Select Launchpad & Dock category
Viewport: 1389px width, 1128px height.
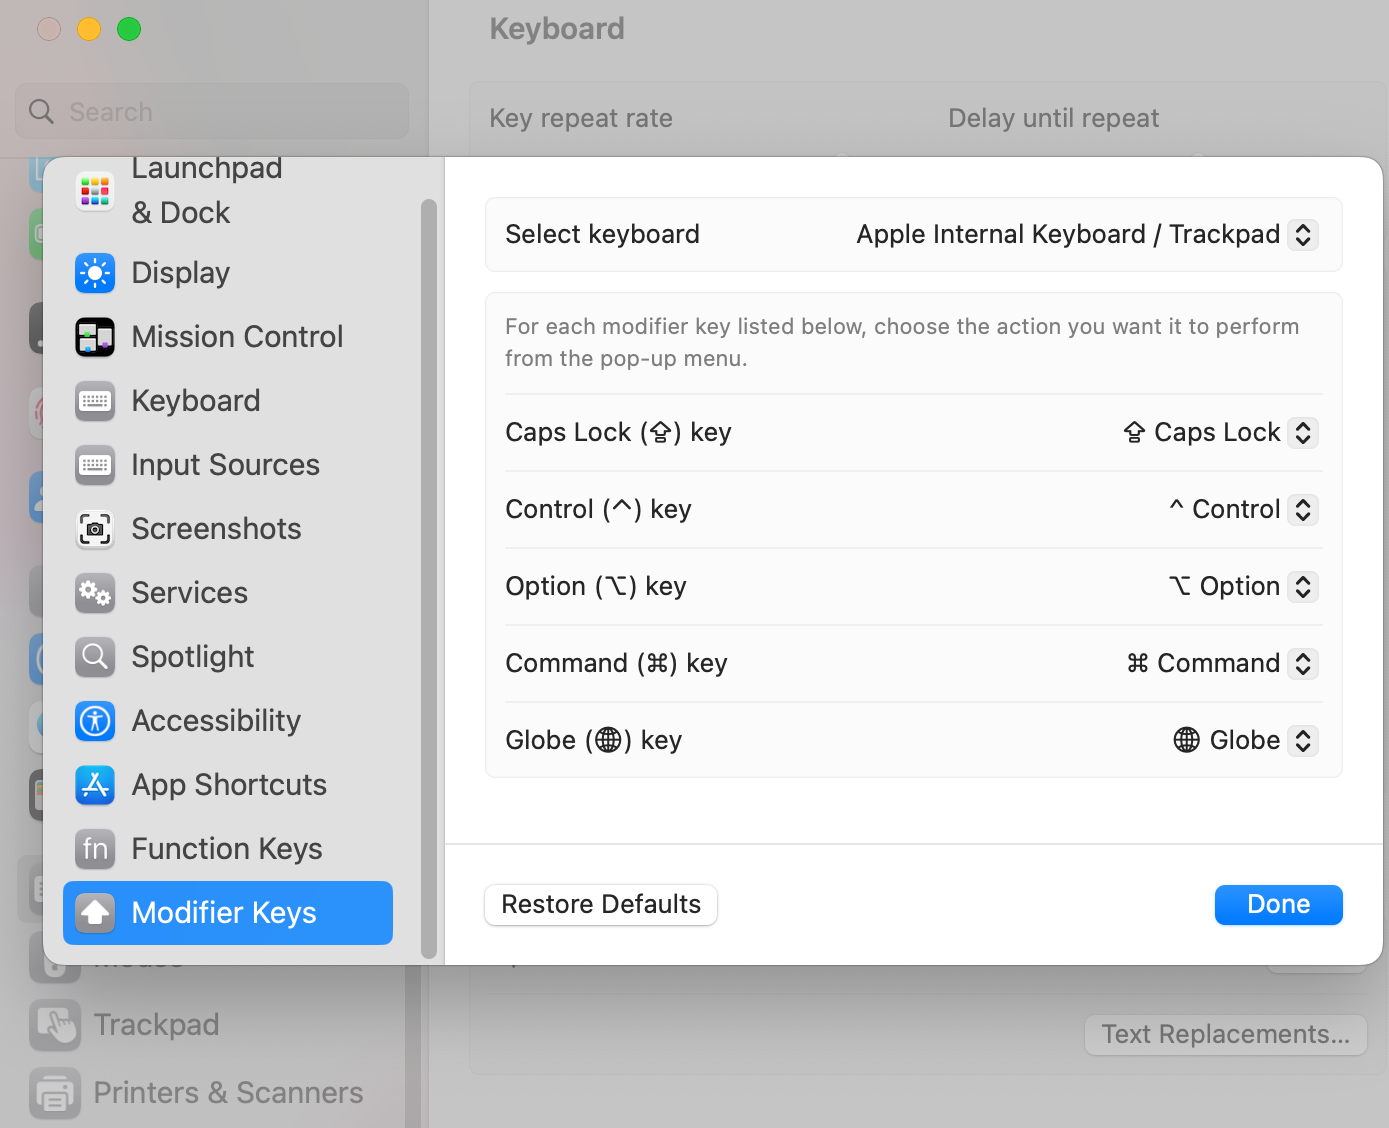(x=207, y=190)
